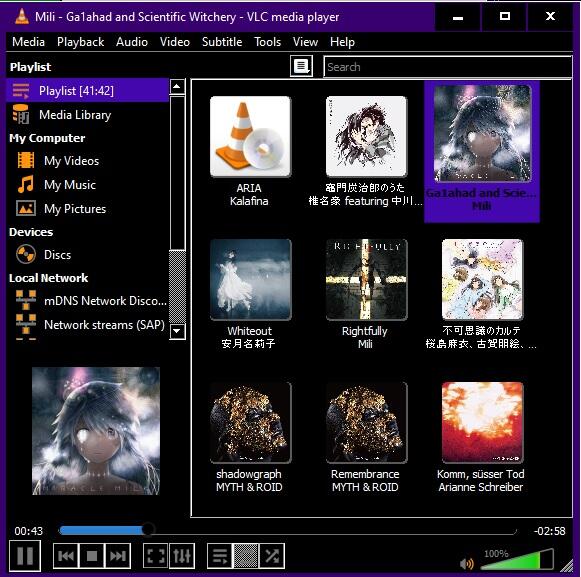Toggle the remaining time display -02:58
Viewport: 581px width, 577px height.
tap(550, 531)
